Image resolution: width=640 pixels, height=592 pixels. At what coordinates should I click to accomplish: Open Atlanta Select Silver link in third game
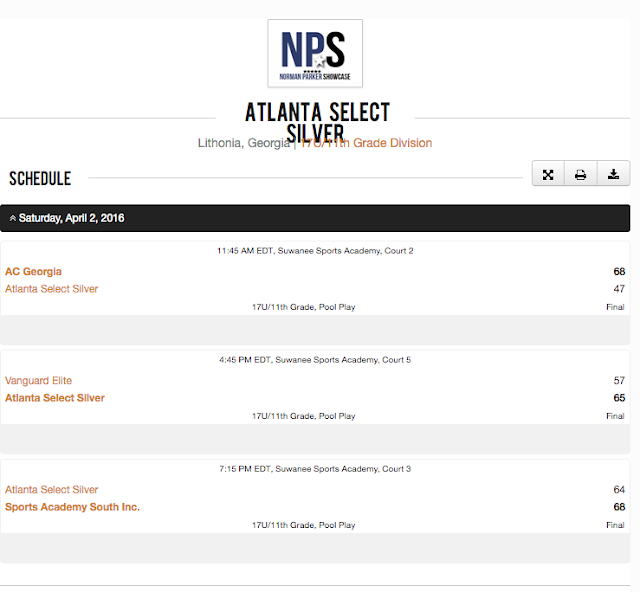(52, 490)
